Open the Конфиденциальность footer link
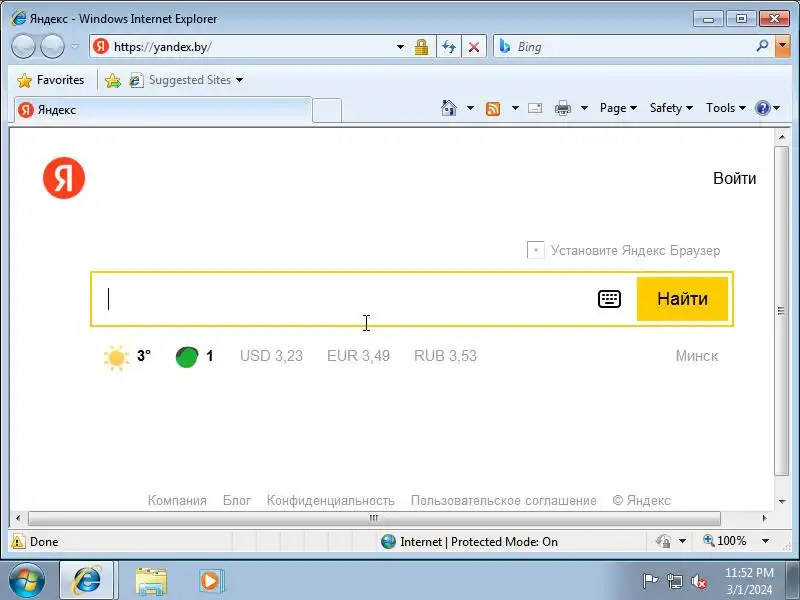Image resolution: width=800 pixels, height=600 pixels. tap(331, 501)
